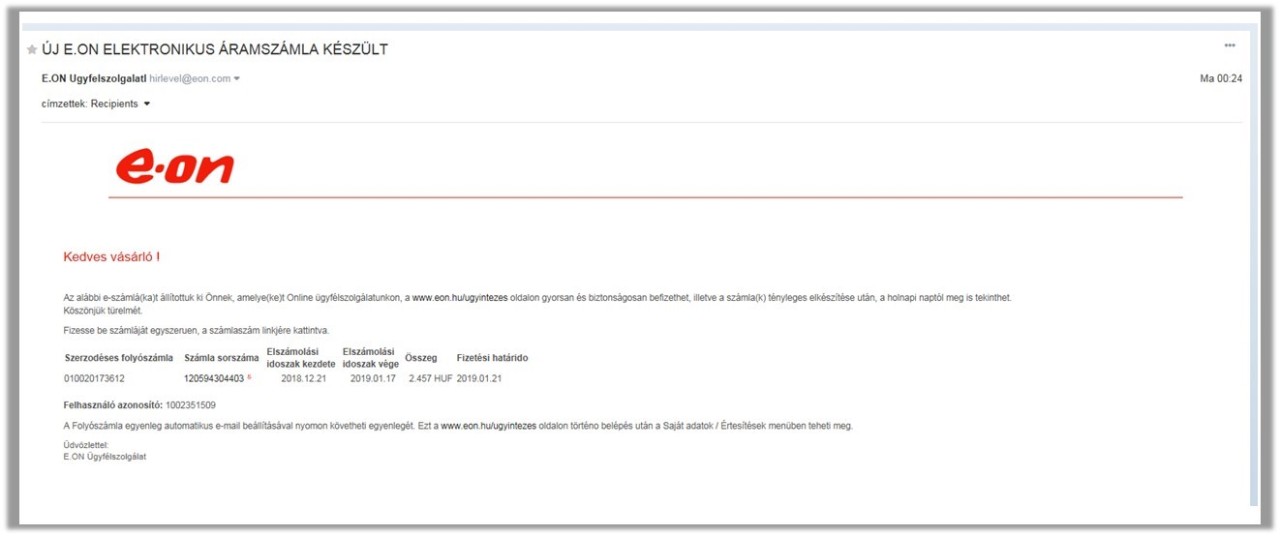Viewport: 1280px width, 536px height.
Task: Click contract account number 010020173612
Action: pyautogui.click(x=94, y=379)
